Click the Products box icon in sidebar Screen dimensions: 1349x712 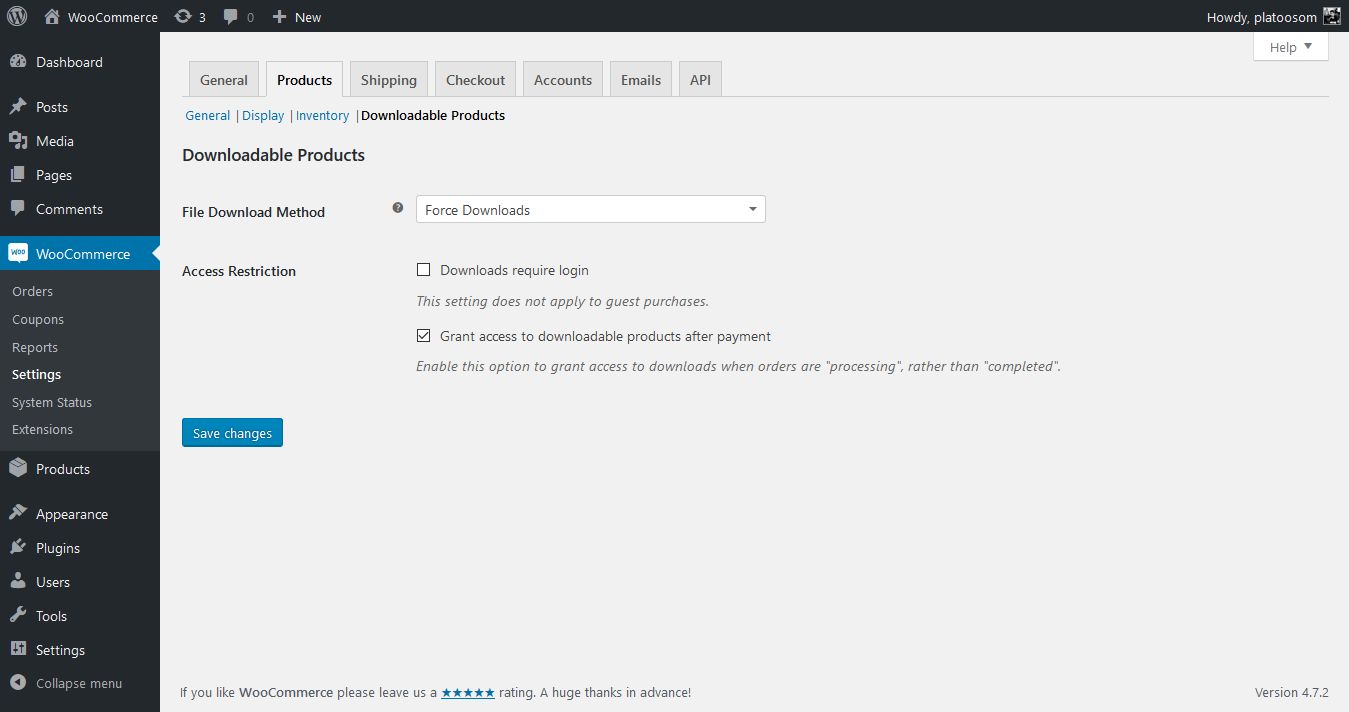coord(18,469)
